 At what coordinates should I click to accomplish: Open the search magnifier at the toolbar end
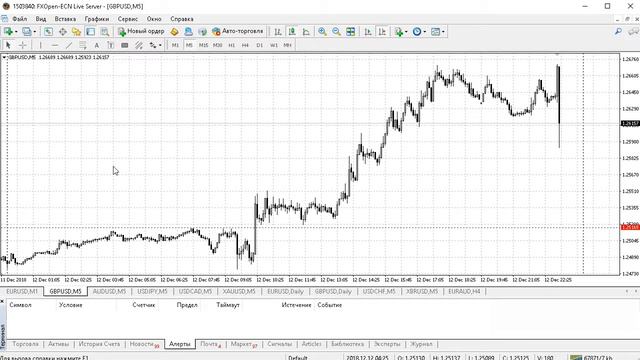[618, 31]
